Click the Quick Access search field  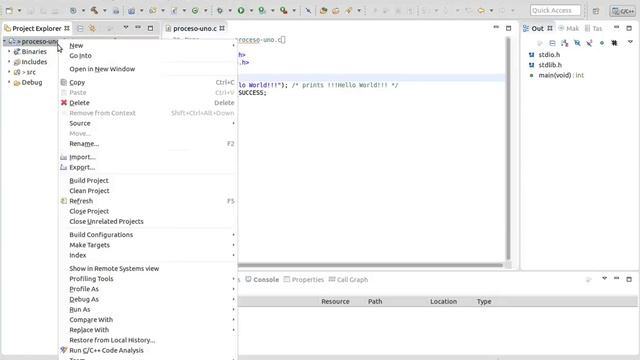click(x=555, y=10)
